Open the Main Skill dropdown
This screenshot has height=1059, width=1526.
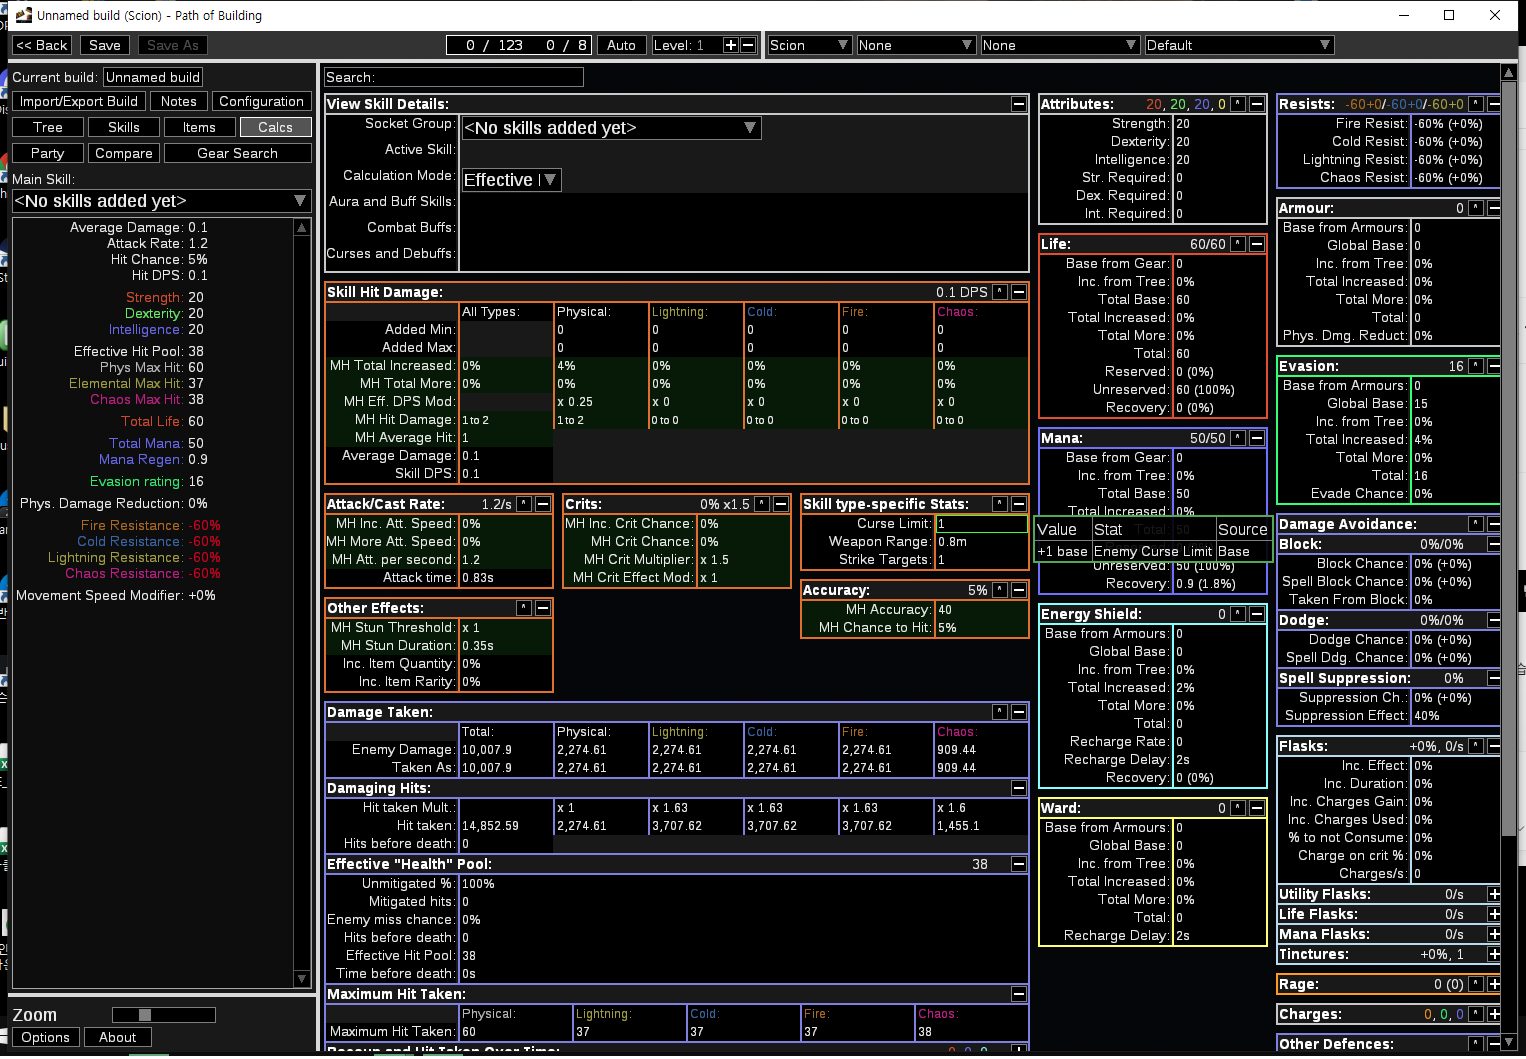pyautogui.click(x=161, y=201)
